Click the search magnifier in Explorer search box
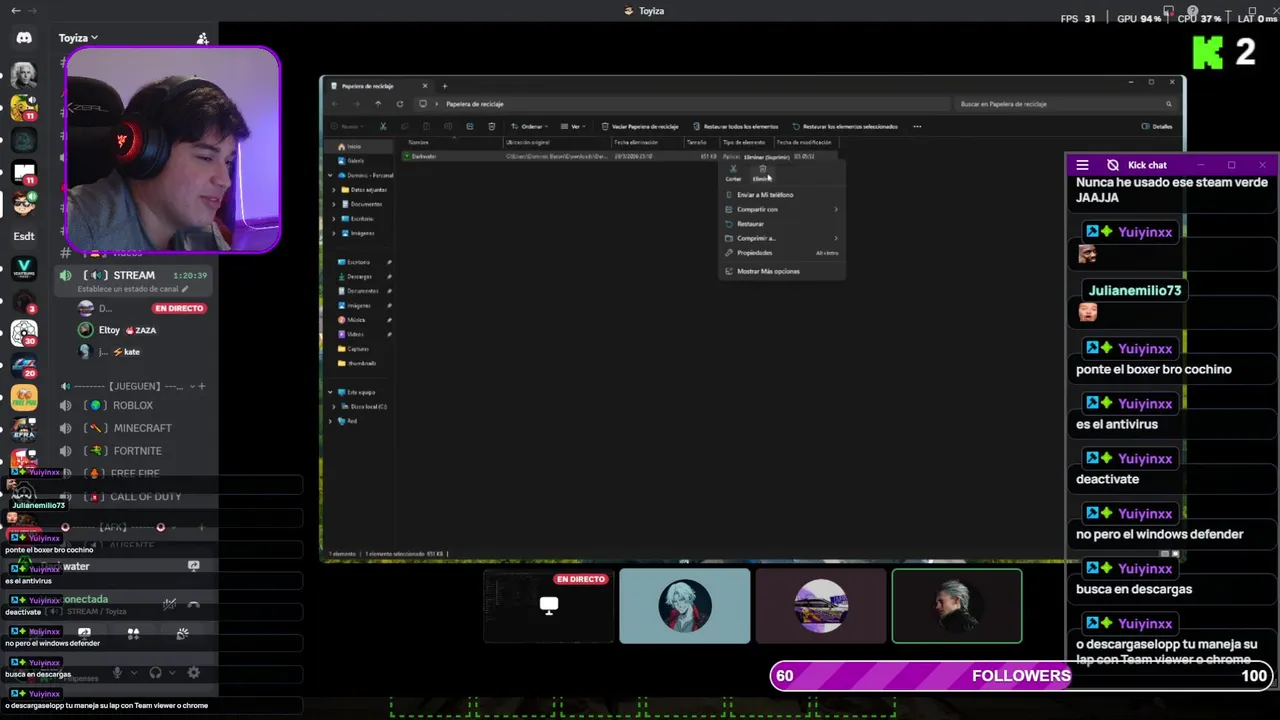The height and width of the screenshot is (720, 1280). pos(1169,104)
